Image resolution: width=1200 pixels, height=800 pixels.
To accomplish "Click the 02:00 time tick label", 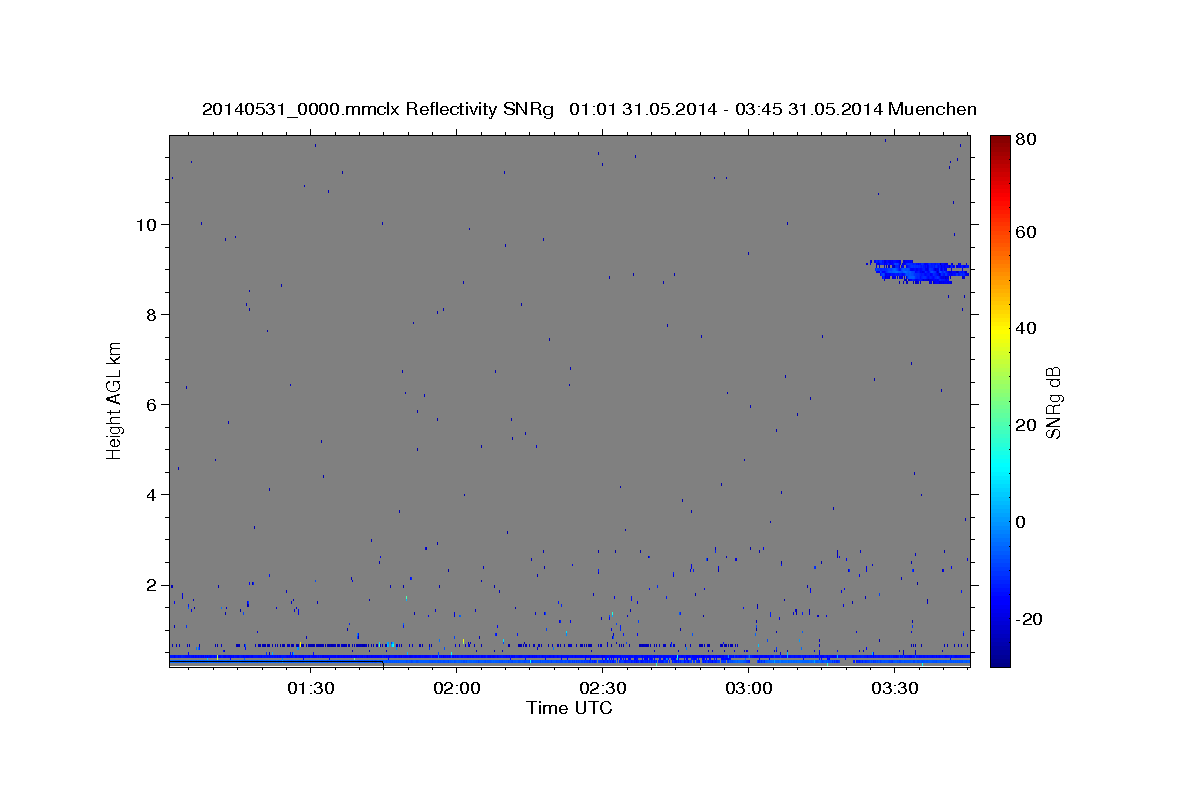I will (457, 689).
